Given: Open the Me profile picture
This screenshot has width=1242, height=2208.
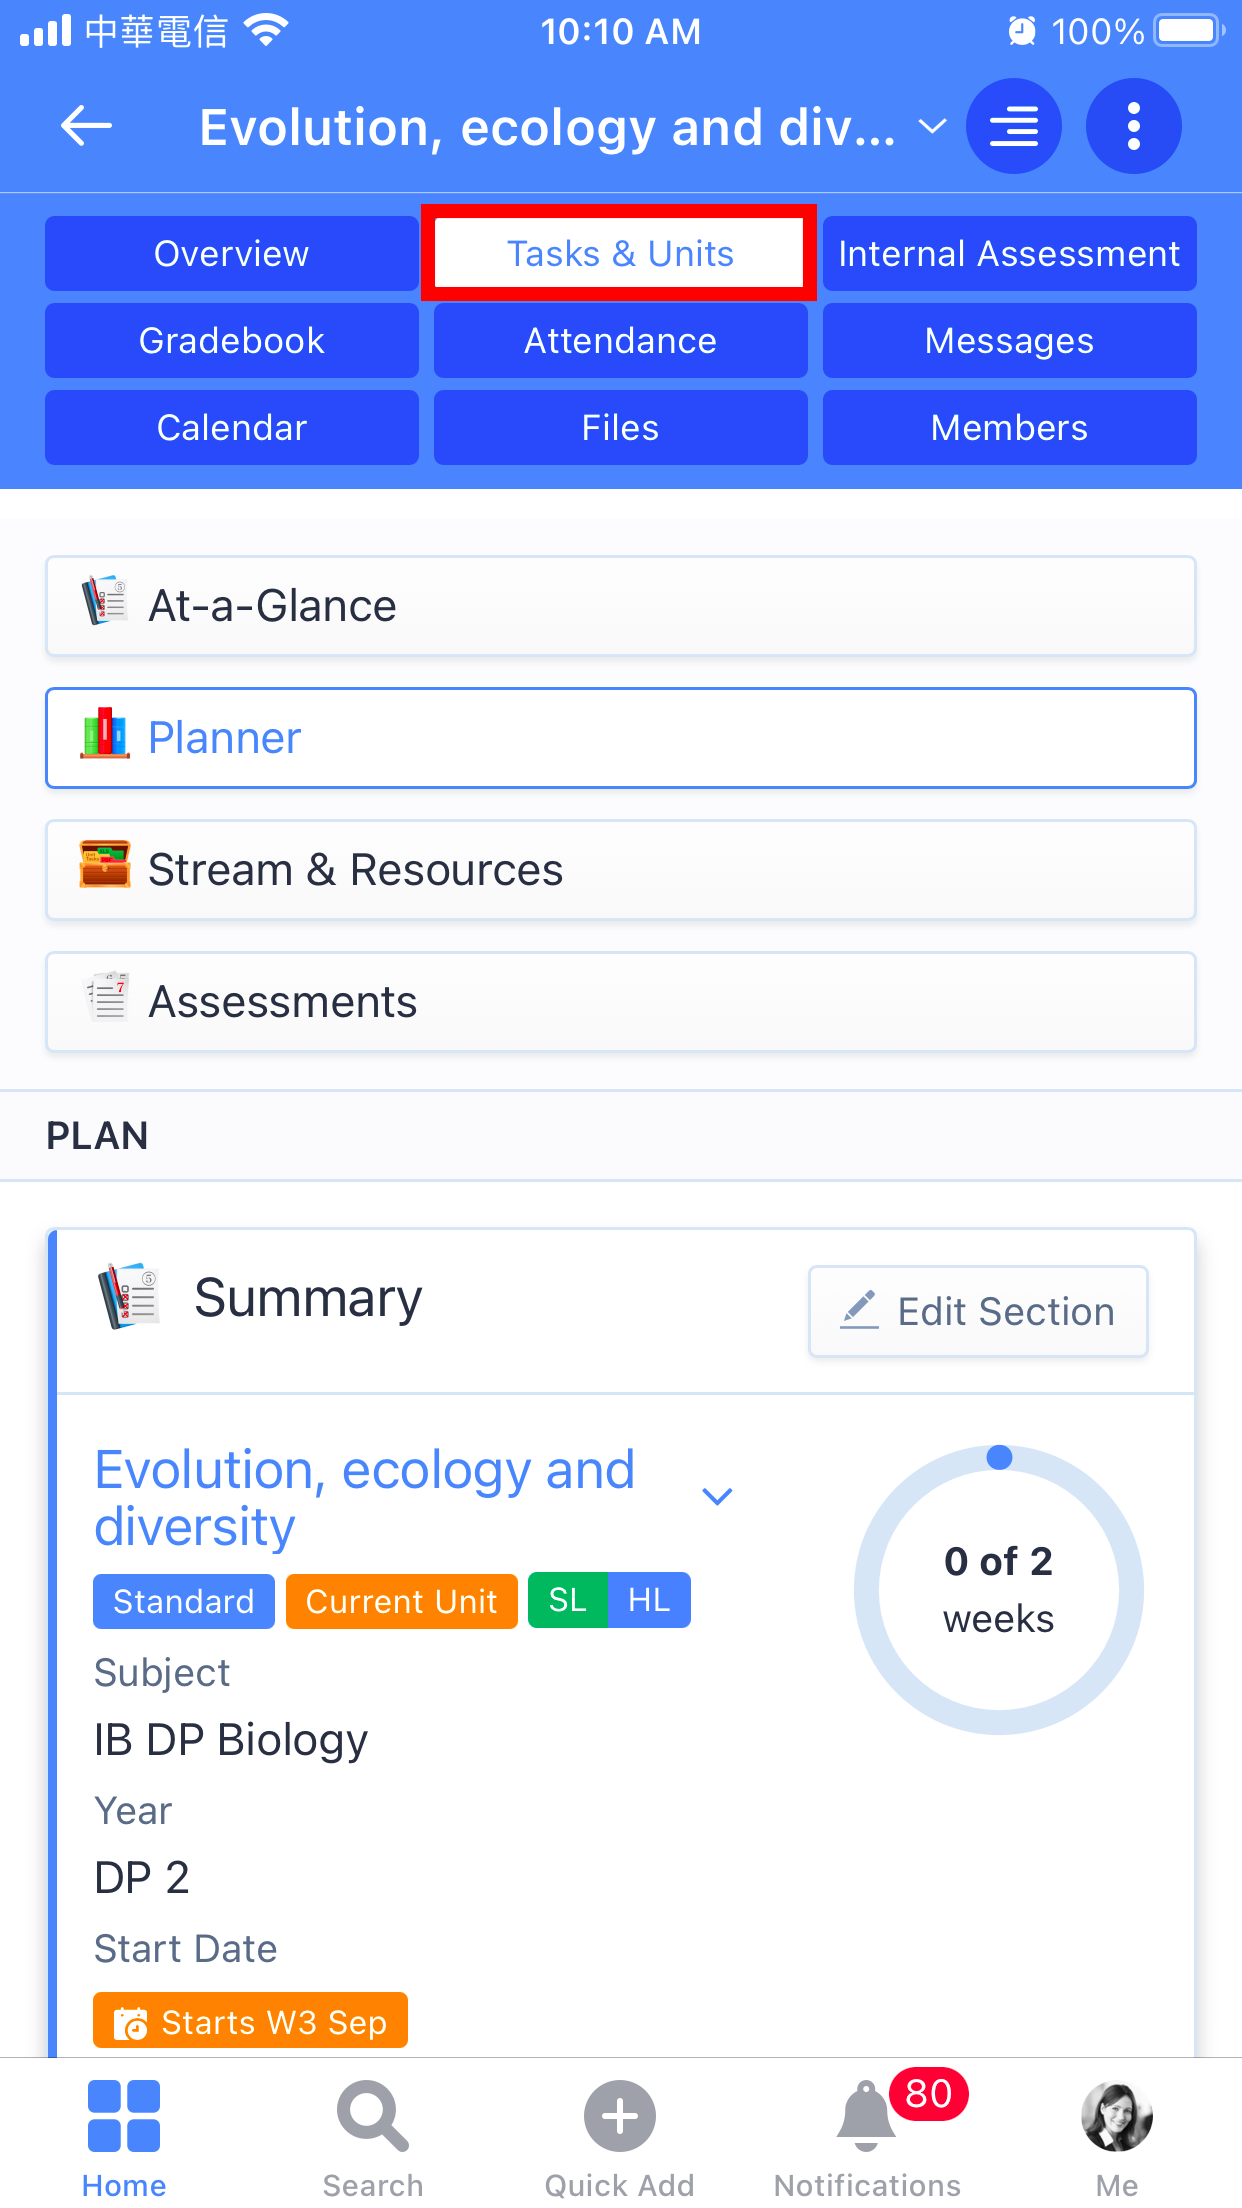Looking at the screenshot, I should pos(1116,2116).
